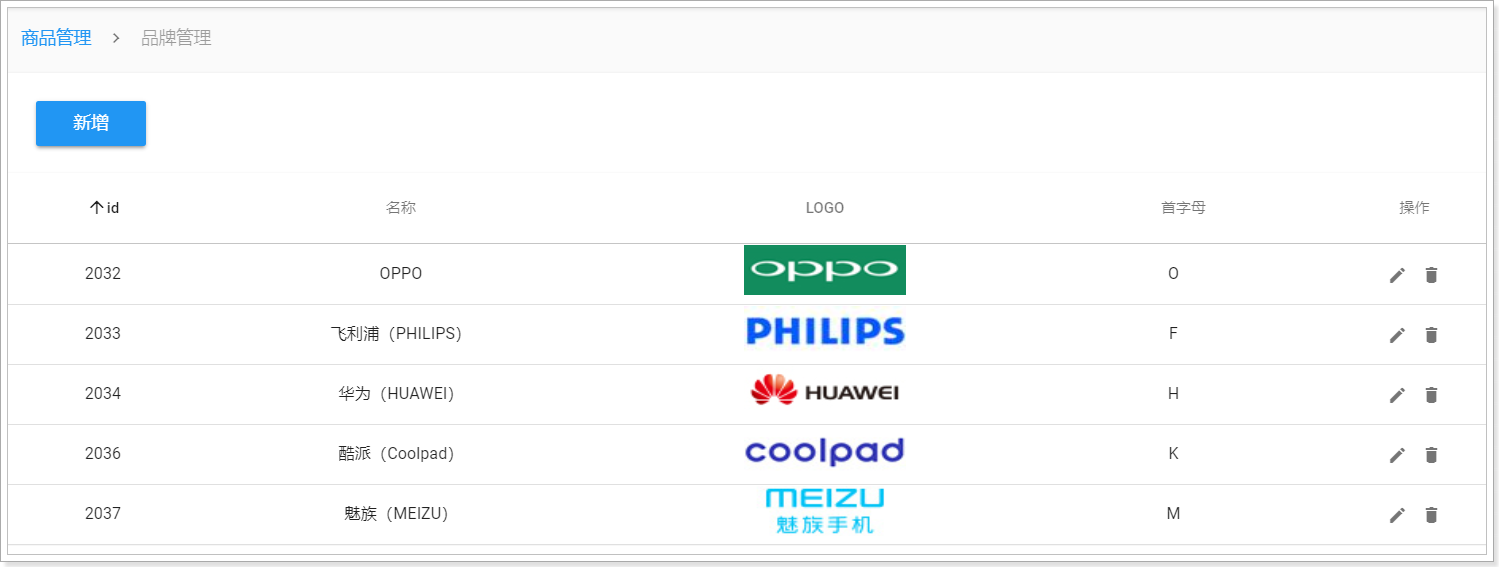Click the MEIZU logo thumbnail
This screenshot has height=567, width=1499.
tap(825, 511)
